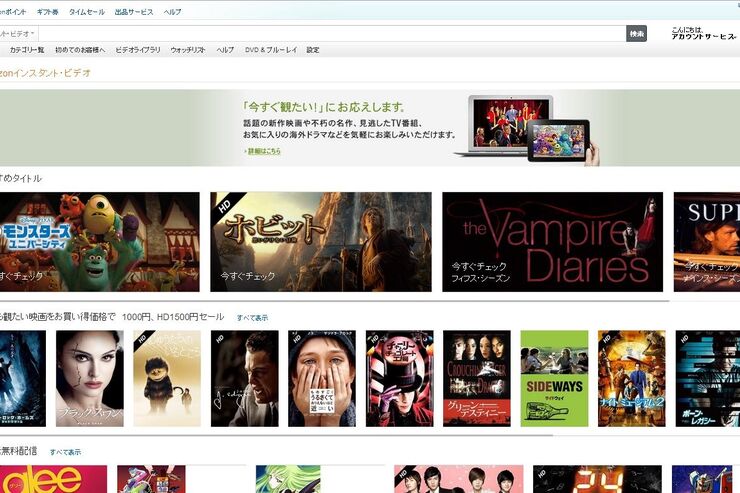Open 初めてのお客様へ tab
Image resolution: width=740 pixels, height=493 pixels.
(x=80, y=50)
